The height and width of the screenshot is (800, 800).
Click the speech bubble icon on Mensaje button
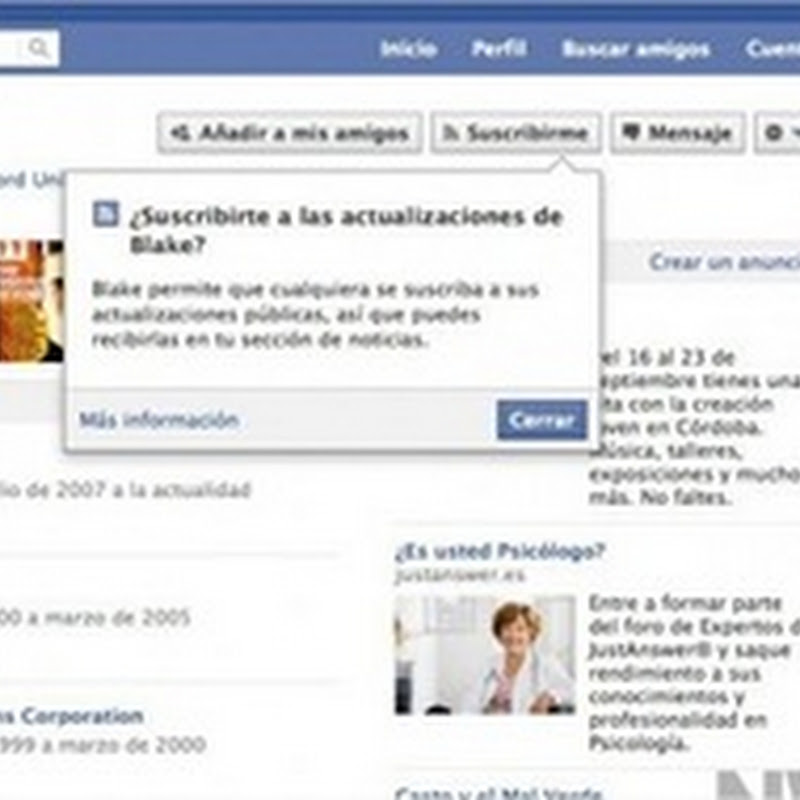[x=631, y=133]
